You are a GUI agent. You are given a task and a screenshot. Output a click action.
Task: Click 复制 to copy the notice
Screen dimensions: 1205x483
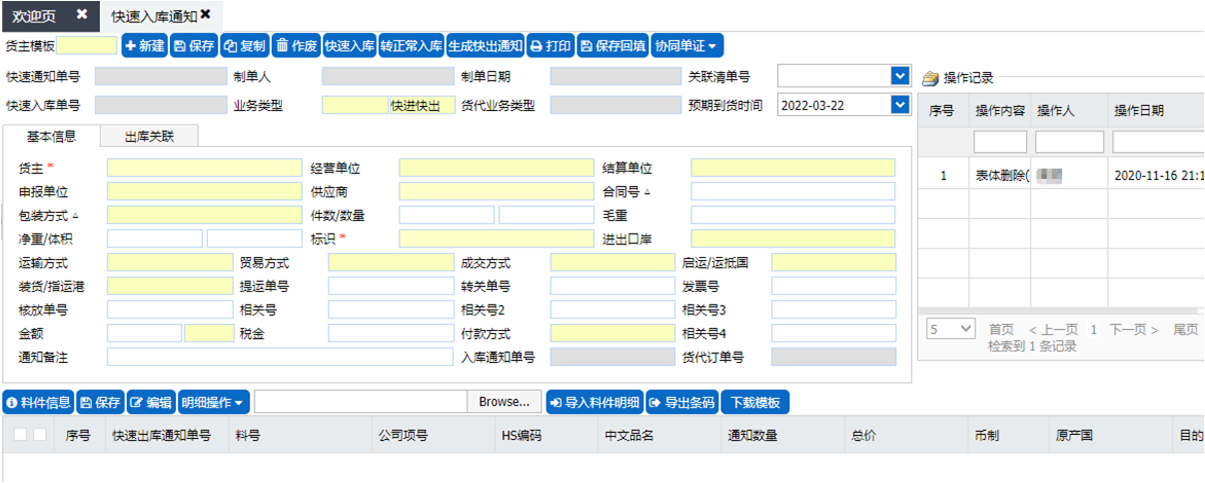coord(244,46)
